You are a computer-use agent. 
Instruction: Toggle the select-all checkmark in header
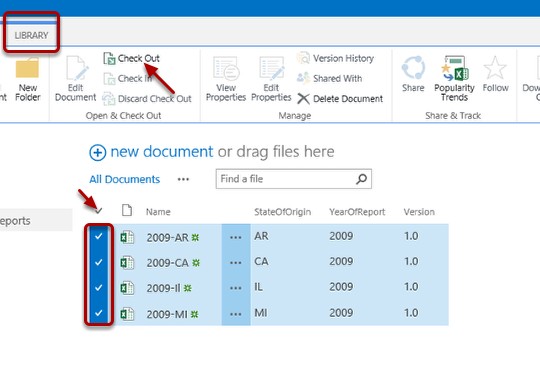[x=98, y=211]
